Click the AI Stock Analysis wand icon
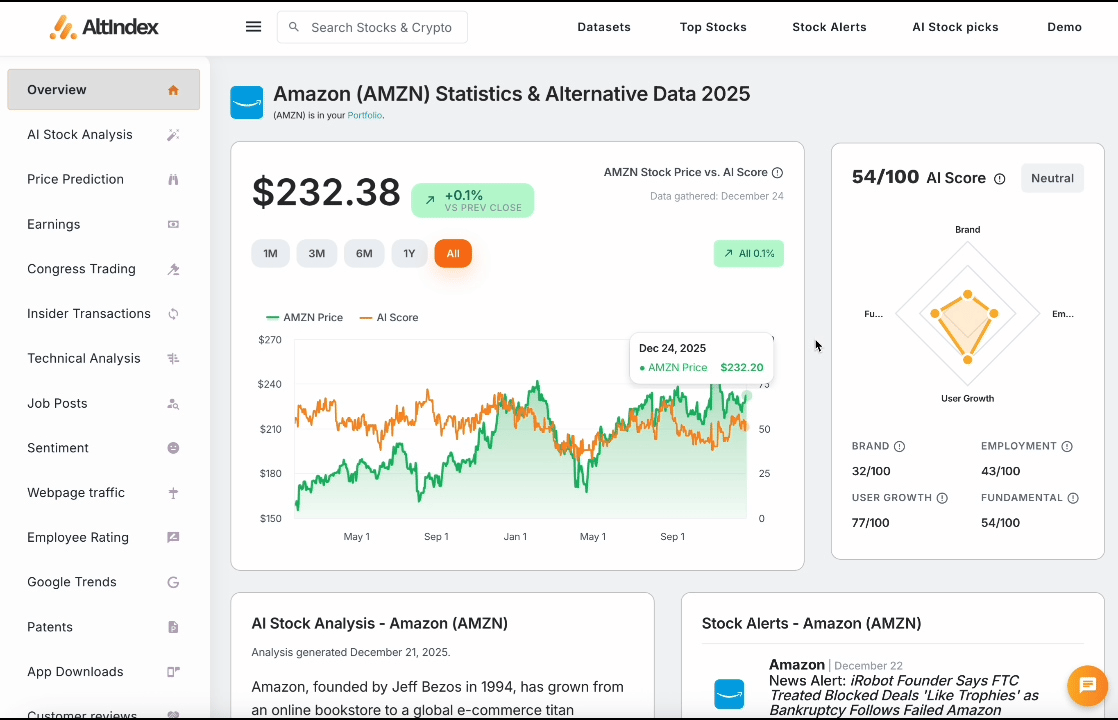The height and width of the screenshot is (720, 1118). (173, 135)
